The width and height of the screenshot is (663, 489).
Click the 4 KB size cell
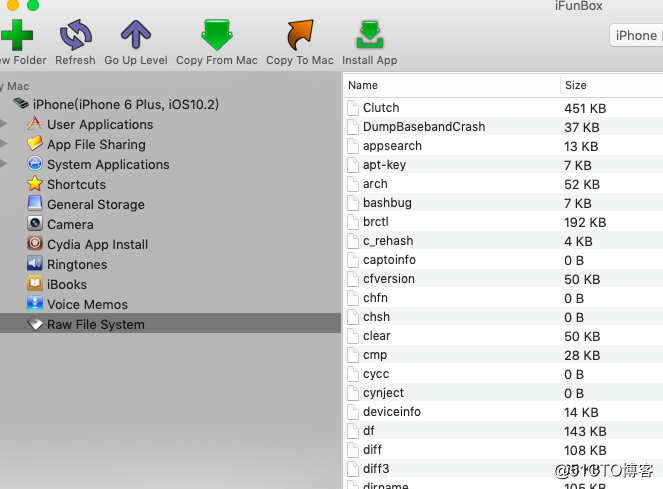point(578,242)
